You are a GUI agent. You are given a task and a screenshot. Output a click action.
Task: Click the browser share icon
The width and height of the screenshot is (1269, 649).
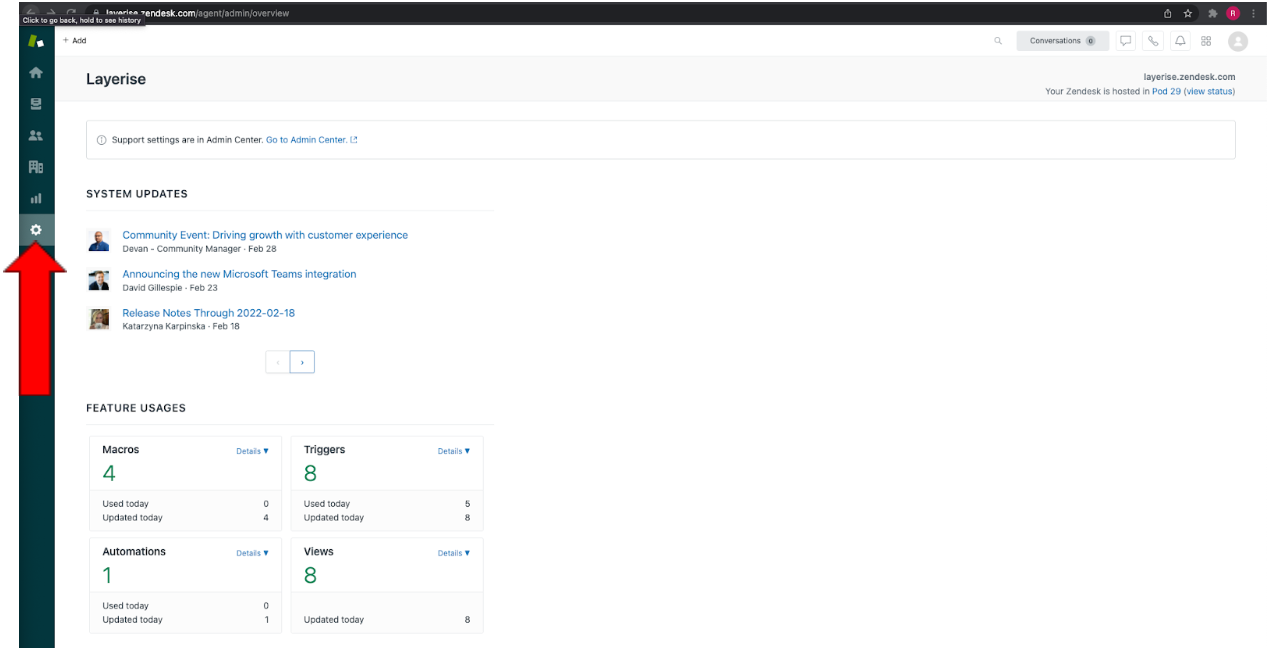(x=1168, y=13)
